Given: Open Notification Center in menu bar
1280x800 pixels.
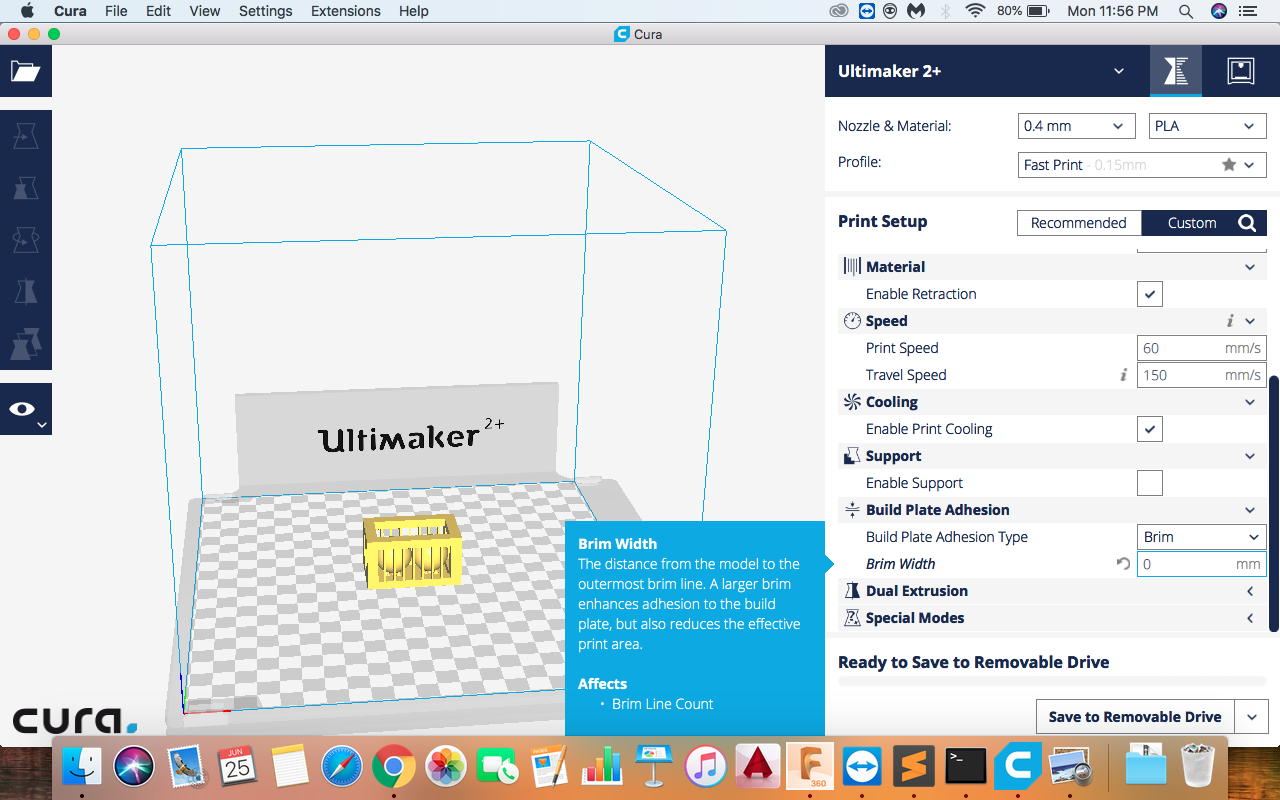Looking at the screenshot, I should [x=1247, y=11].
